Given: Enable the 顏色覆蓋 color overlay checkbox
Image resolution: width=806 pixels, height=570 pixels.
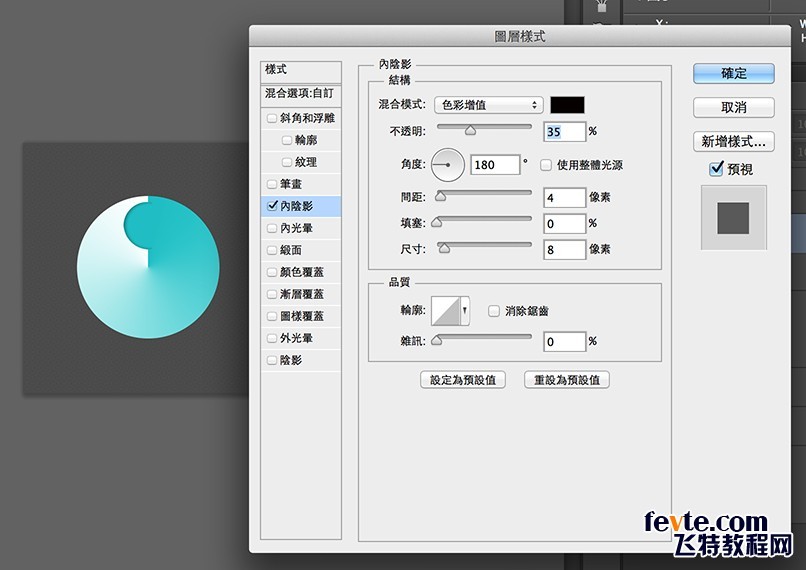Looking at the screenshot, I should click(x=272, y=272).
